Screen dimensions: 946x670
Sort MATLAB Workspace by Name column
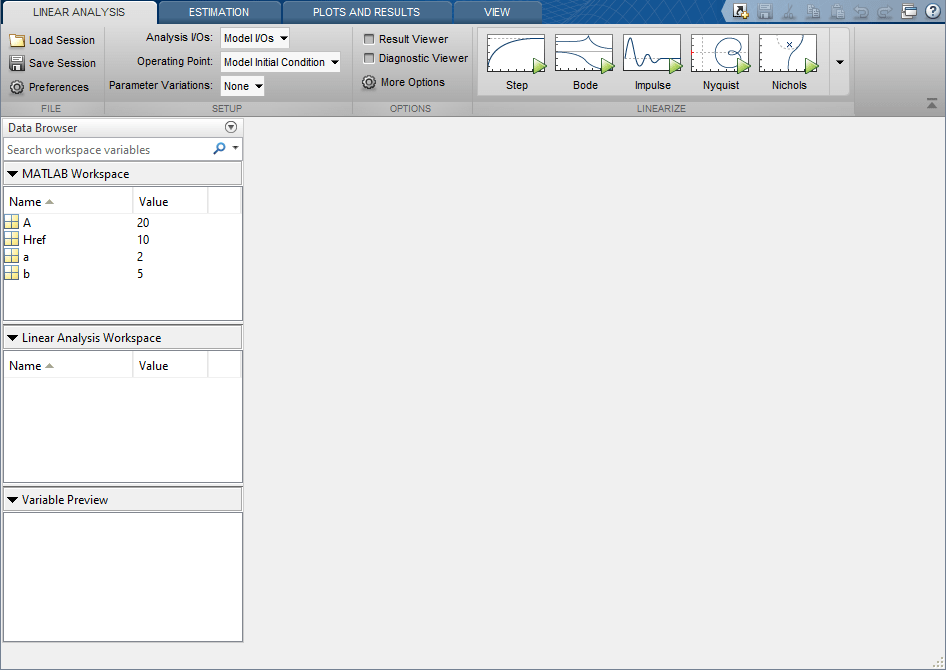tap(68, 201)
